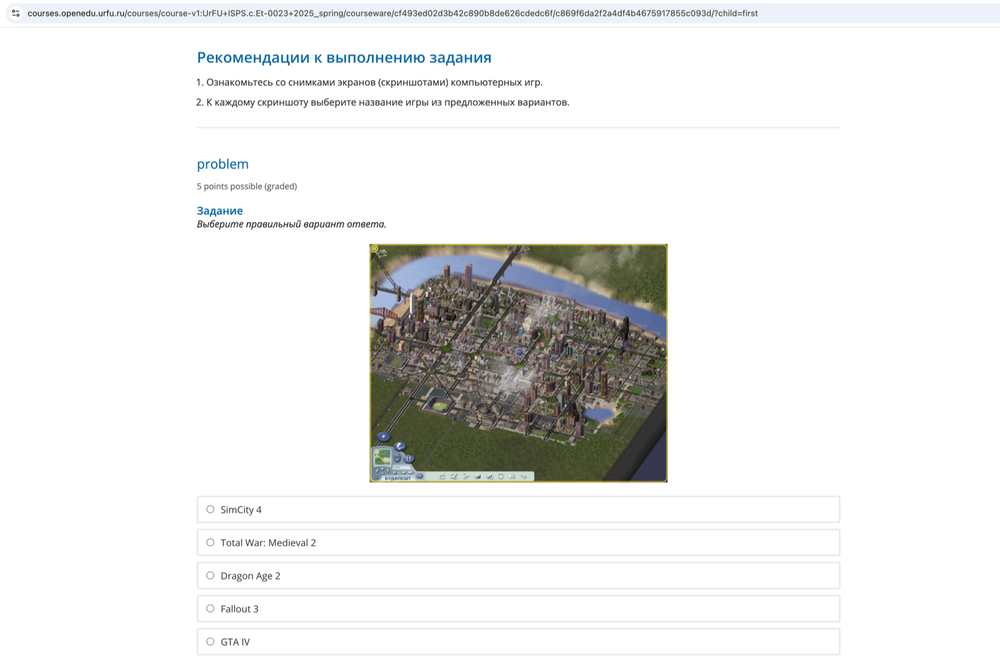Choose the Total War: Medieval 2 answer
This screenshot has height=661, width=1000.
click(x=210, y=542)
